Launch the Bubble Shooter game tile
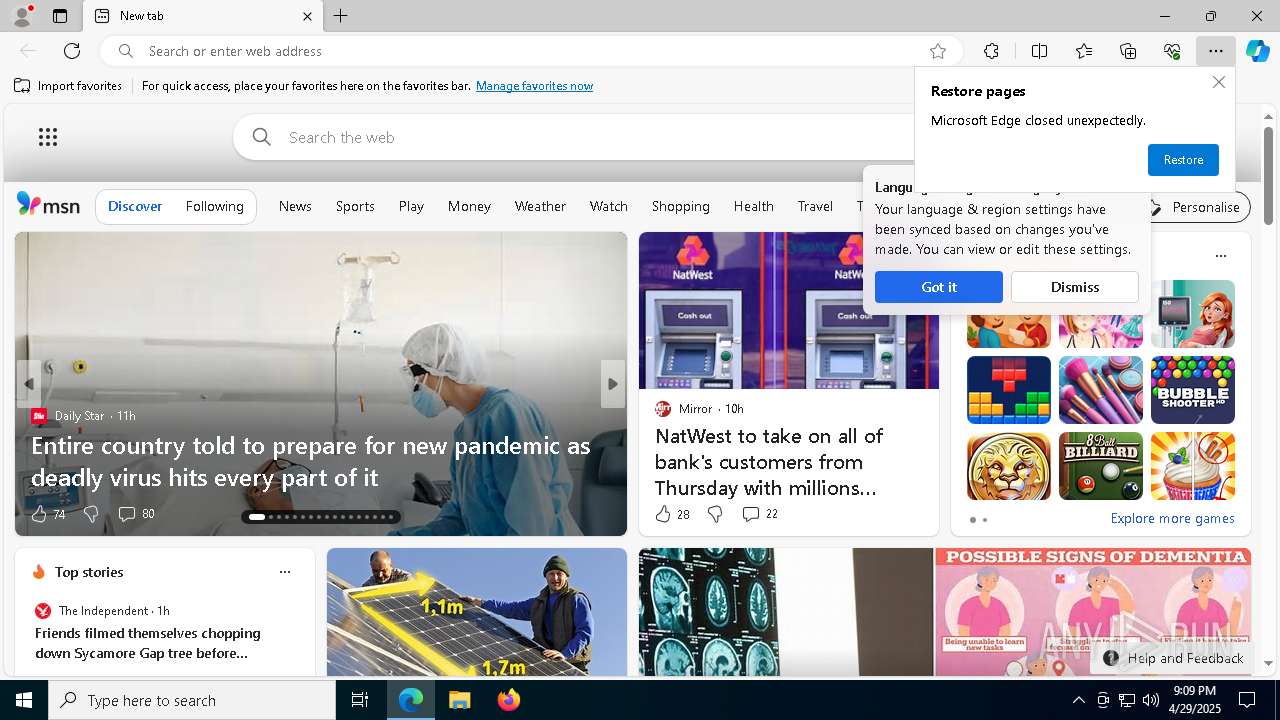This screenshot has width=1280, height=720. tap(1193, 390)
